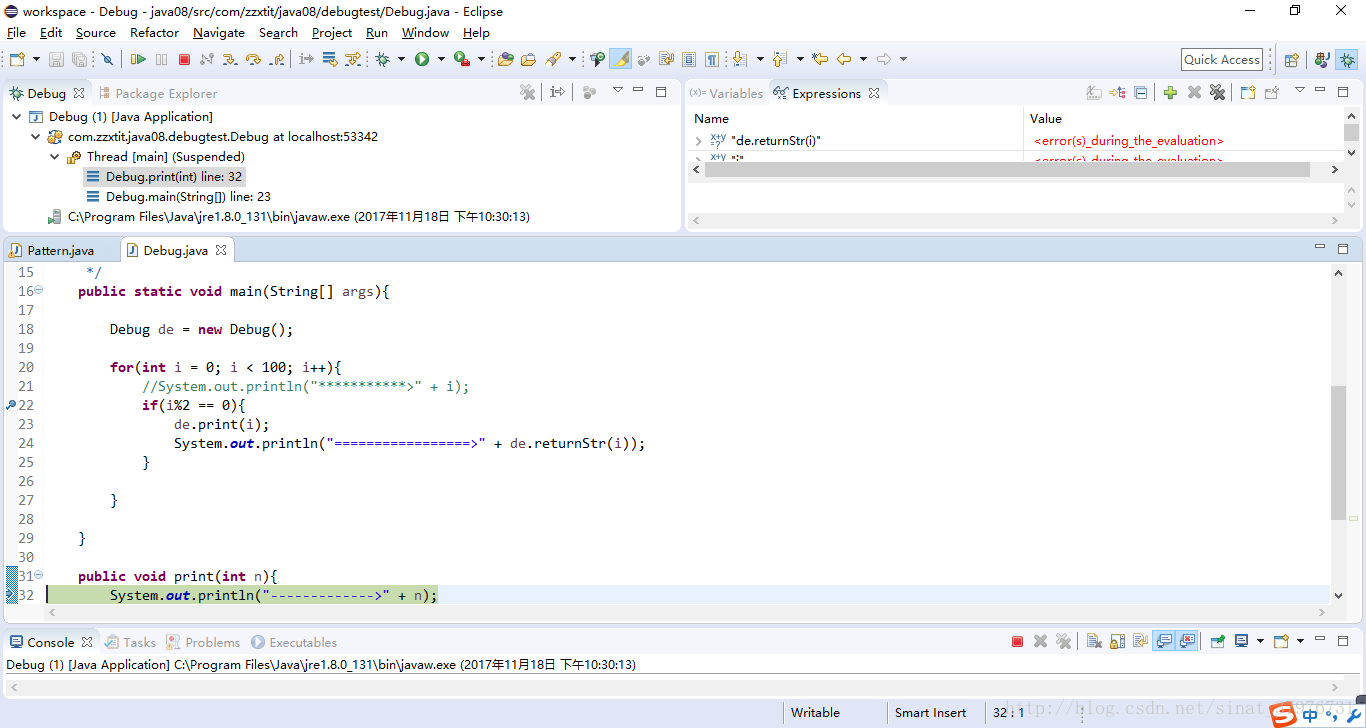The image size is (1366, 728).
Task: Click the editor vertical scrollbar thumb
Action: click(1338, 451)
